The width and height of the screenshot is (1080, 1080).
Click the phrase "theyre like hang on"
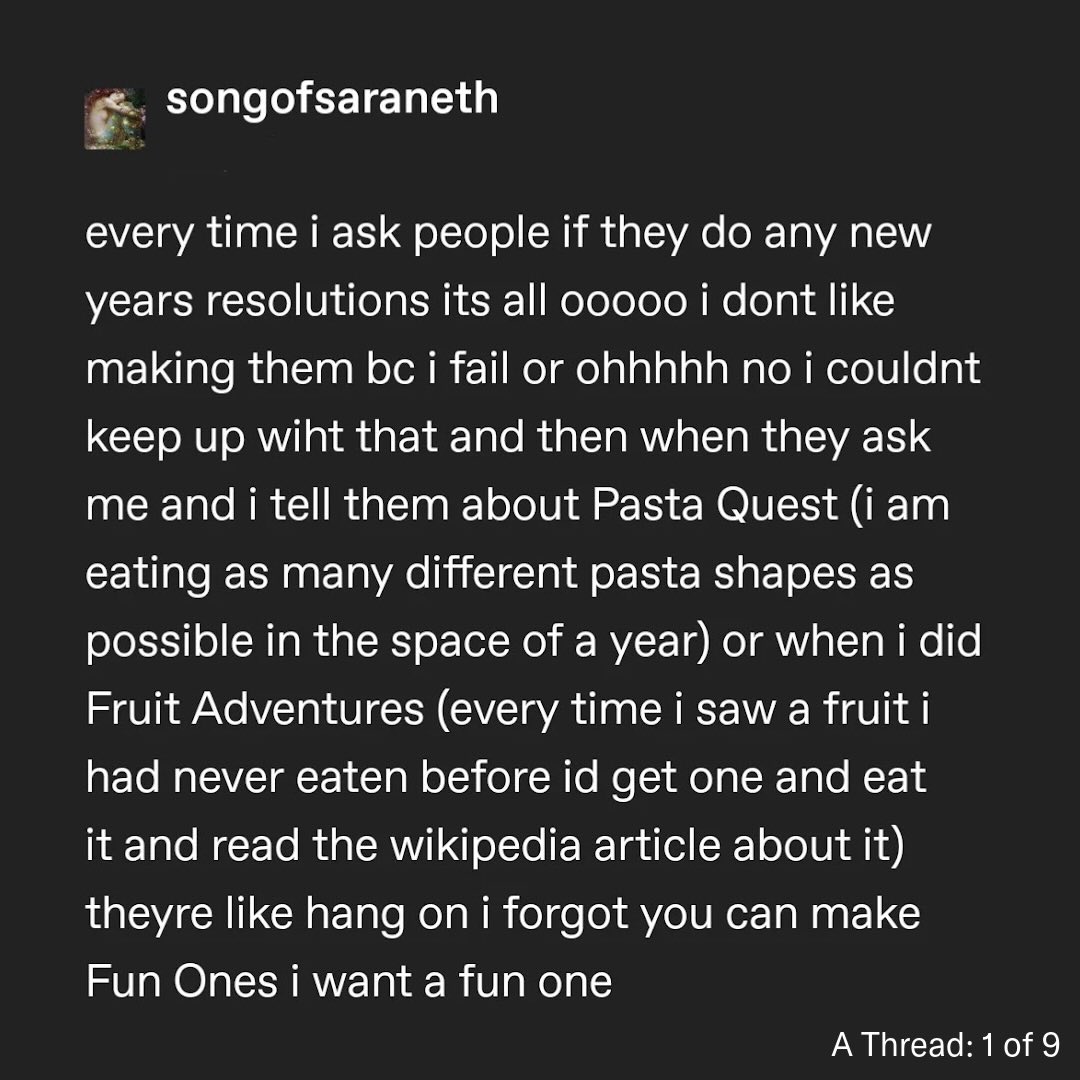pos(278,913)
